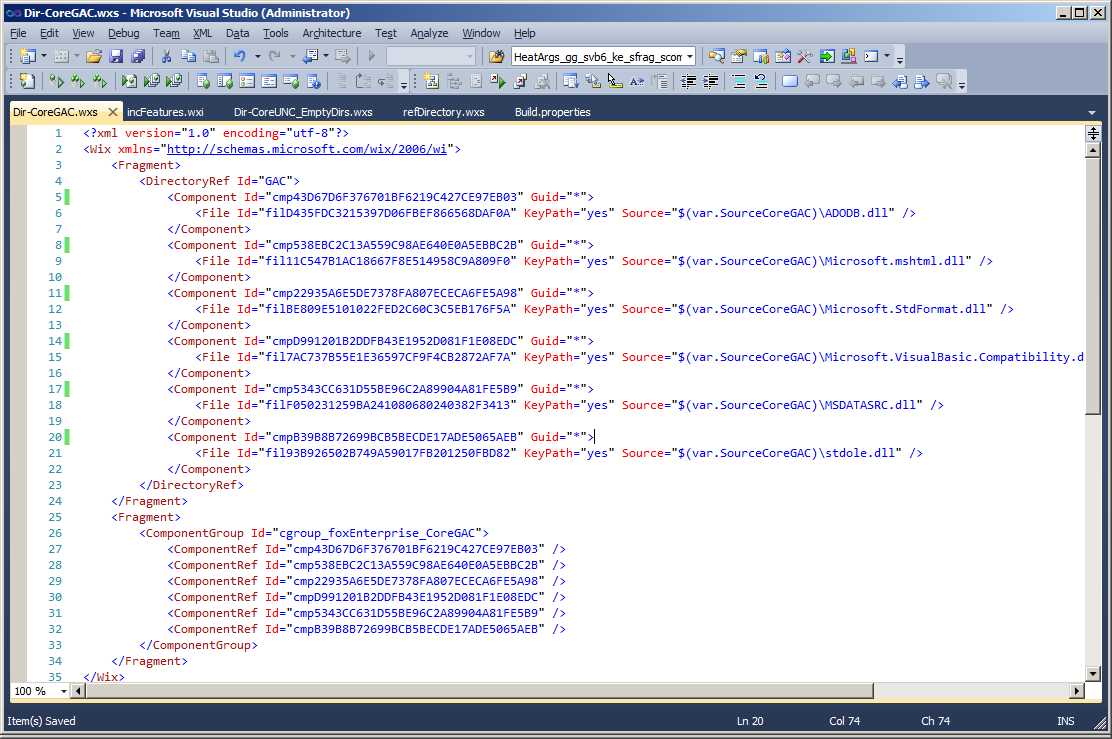Click the "Item(s) Saved" status text
This screenshot has width=1112, height=739.
coord(41,721)
